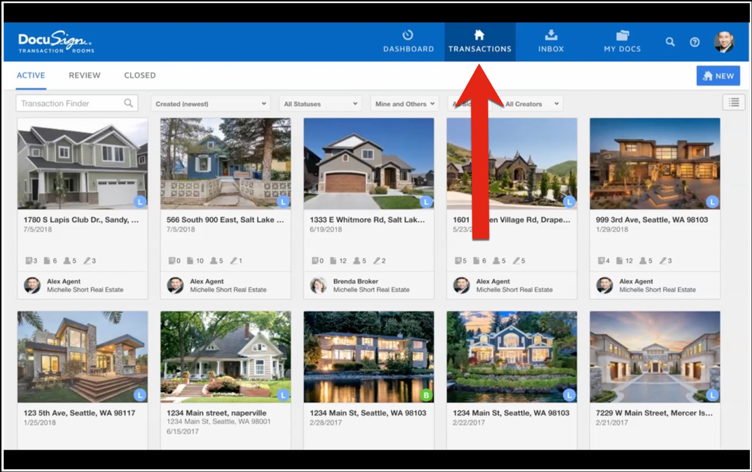Open the Dashboard from the top navigation
Image resolution: width=752 pixels, height=472 pixels.
[408, 41]
